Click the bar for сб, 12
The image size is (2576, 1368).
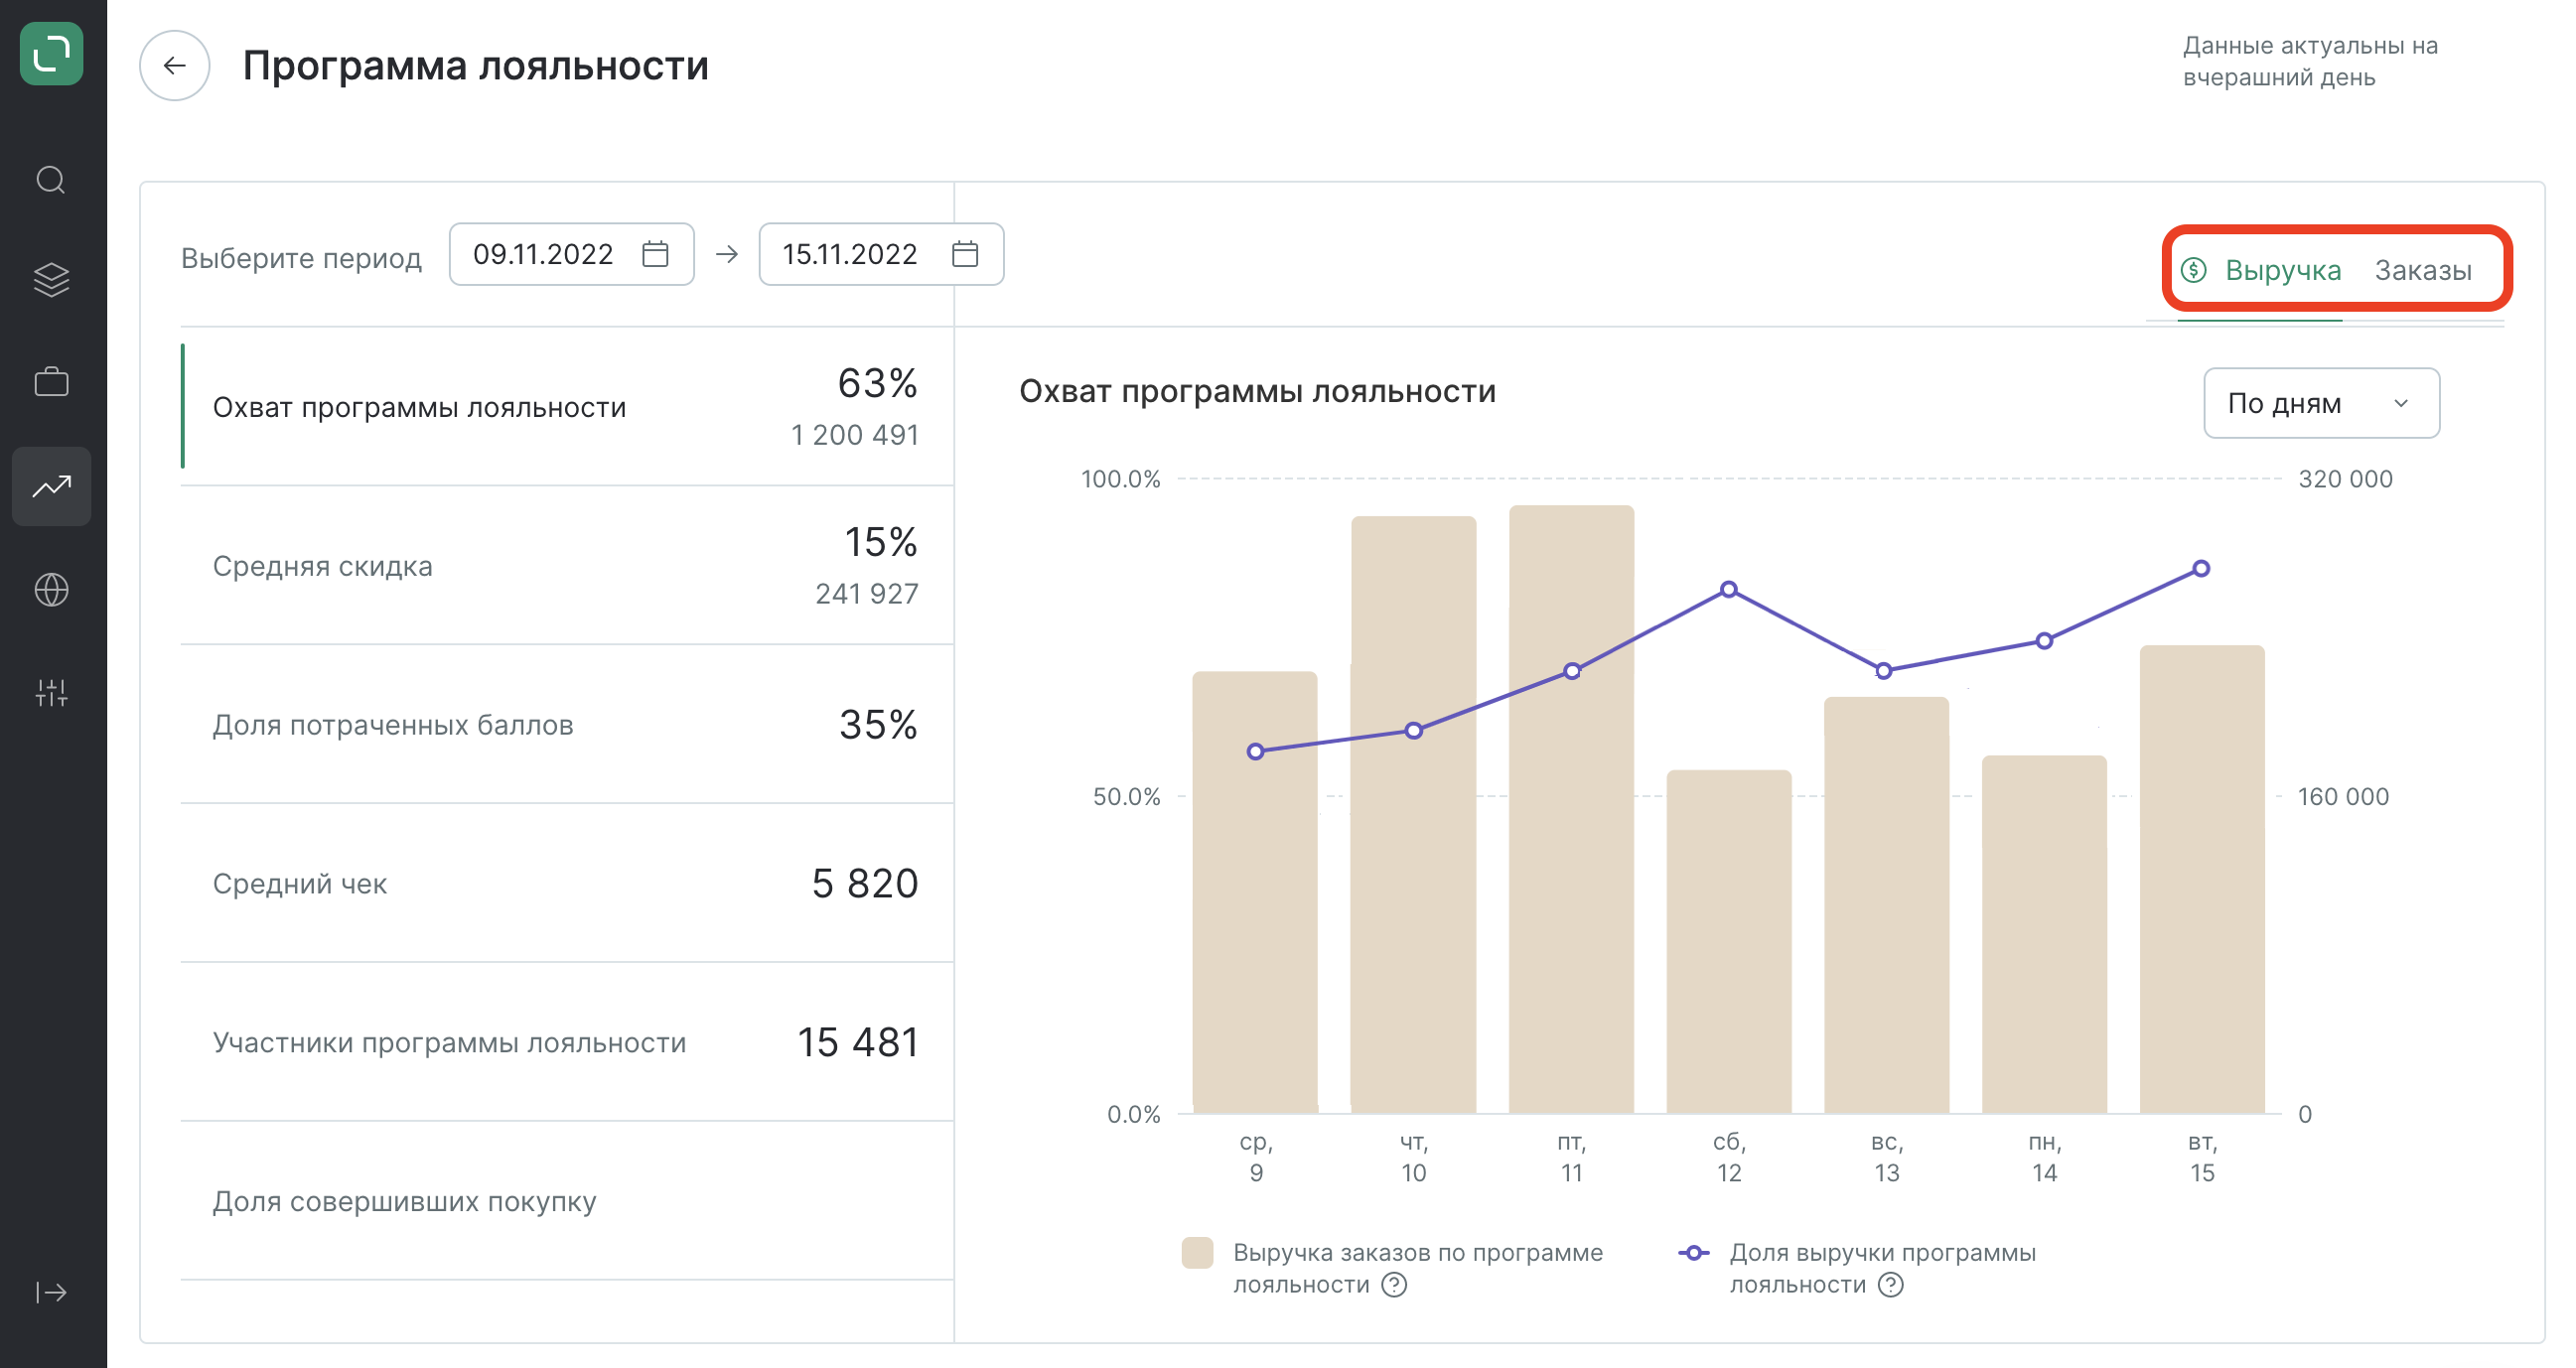tap(1729, 941)
